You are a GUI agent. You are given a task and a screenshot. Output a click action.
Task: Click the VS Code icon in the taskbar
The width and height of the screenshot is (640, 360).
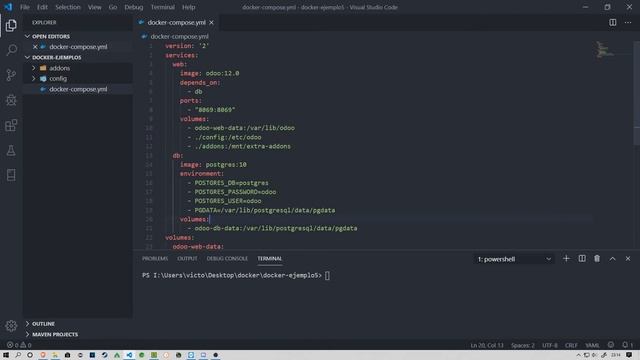tap(129, 355)
